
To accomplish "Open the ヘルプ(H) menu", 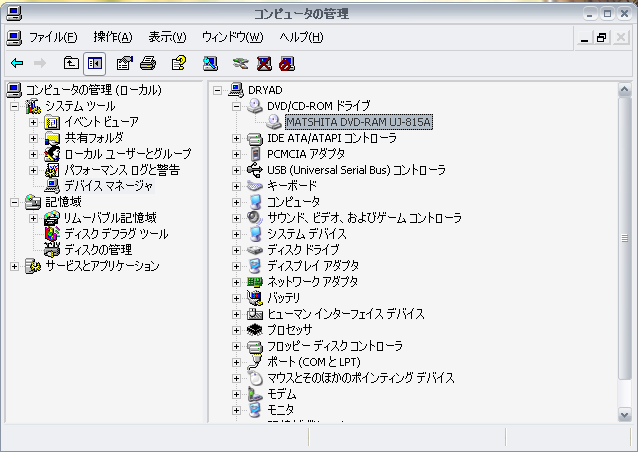I will (x=301, y=37).
